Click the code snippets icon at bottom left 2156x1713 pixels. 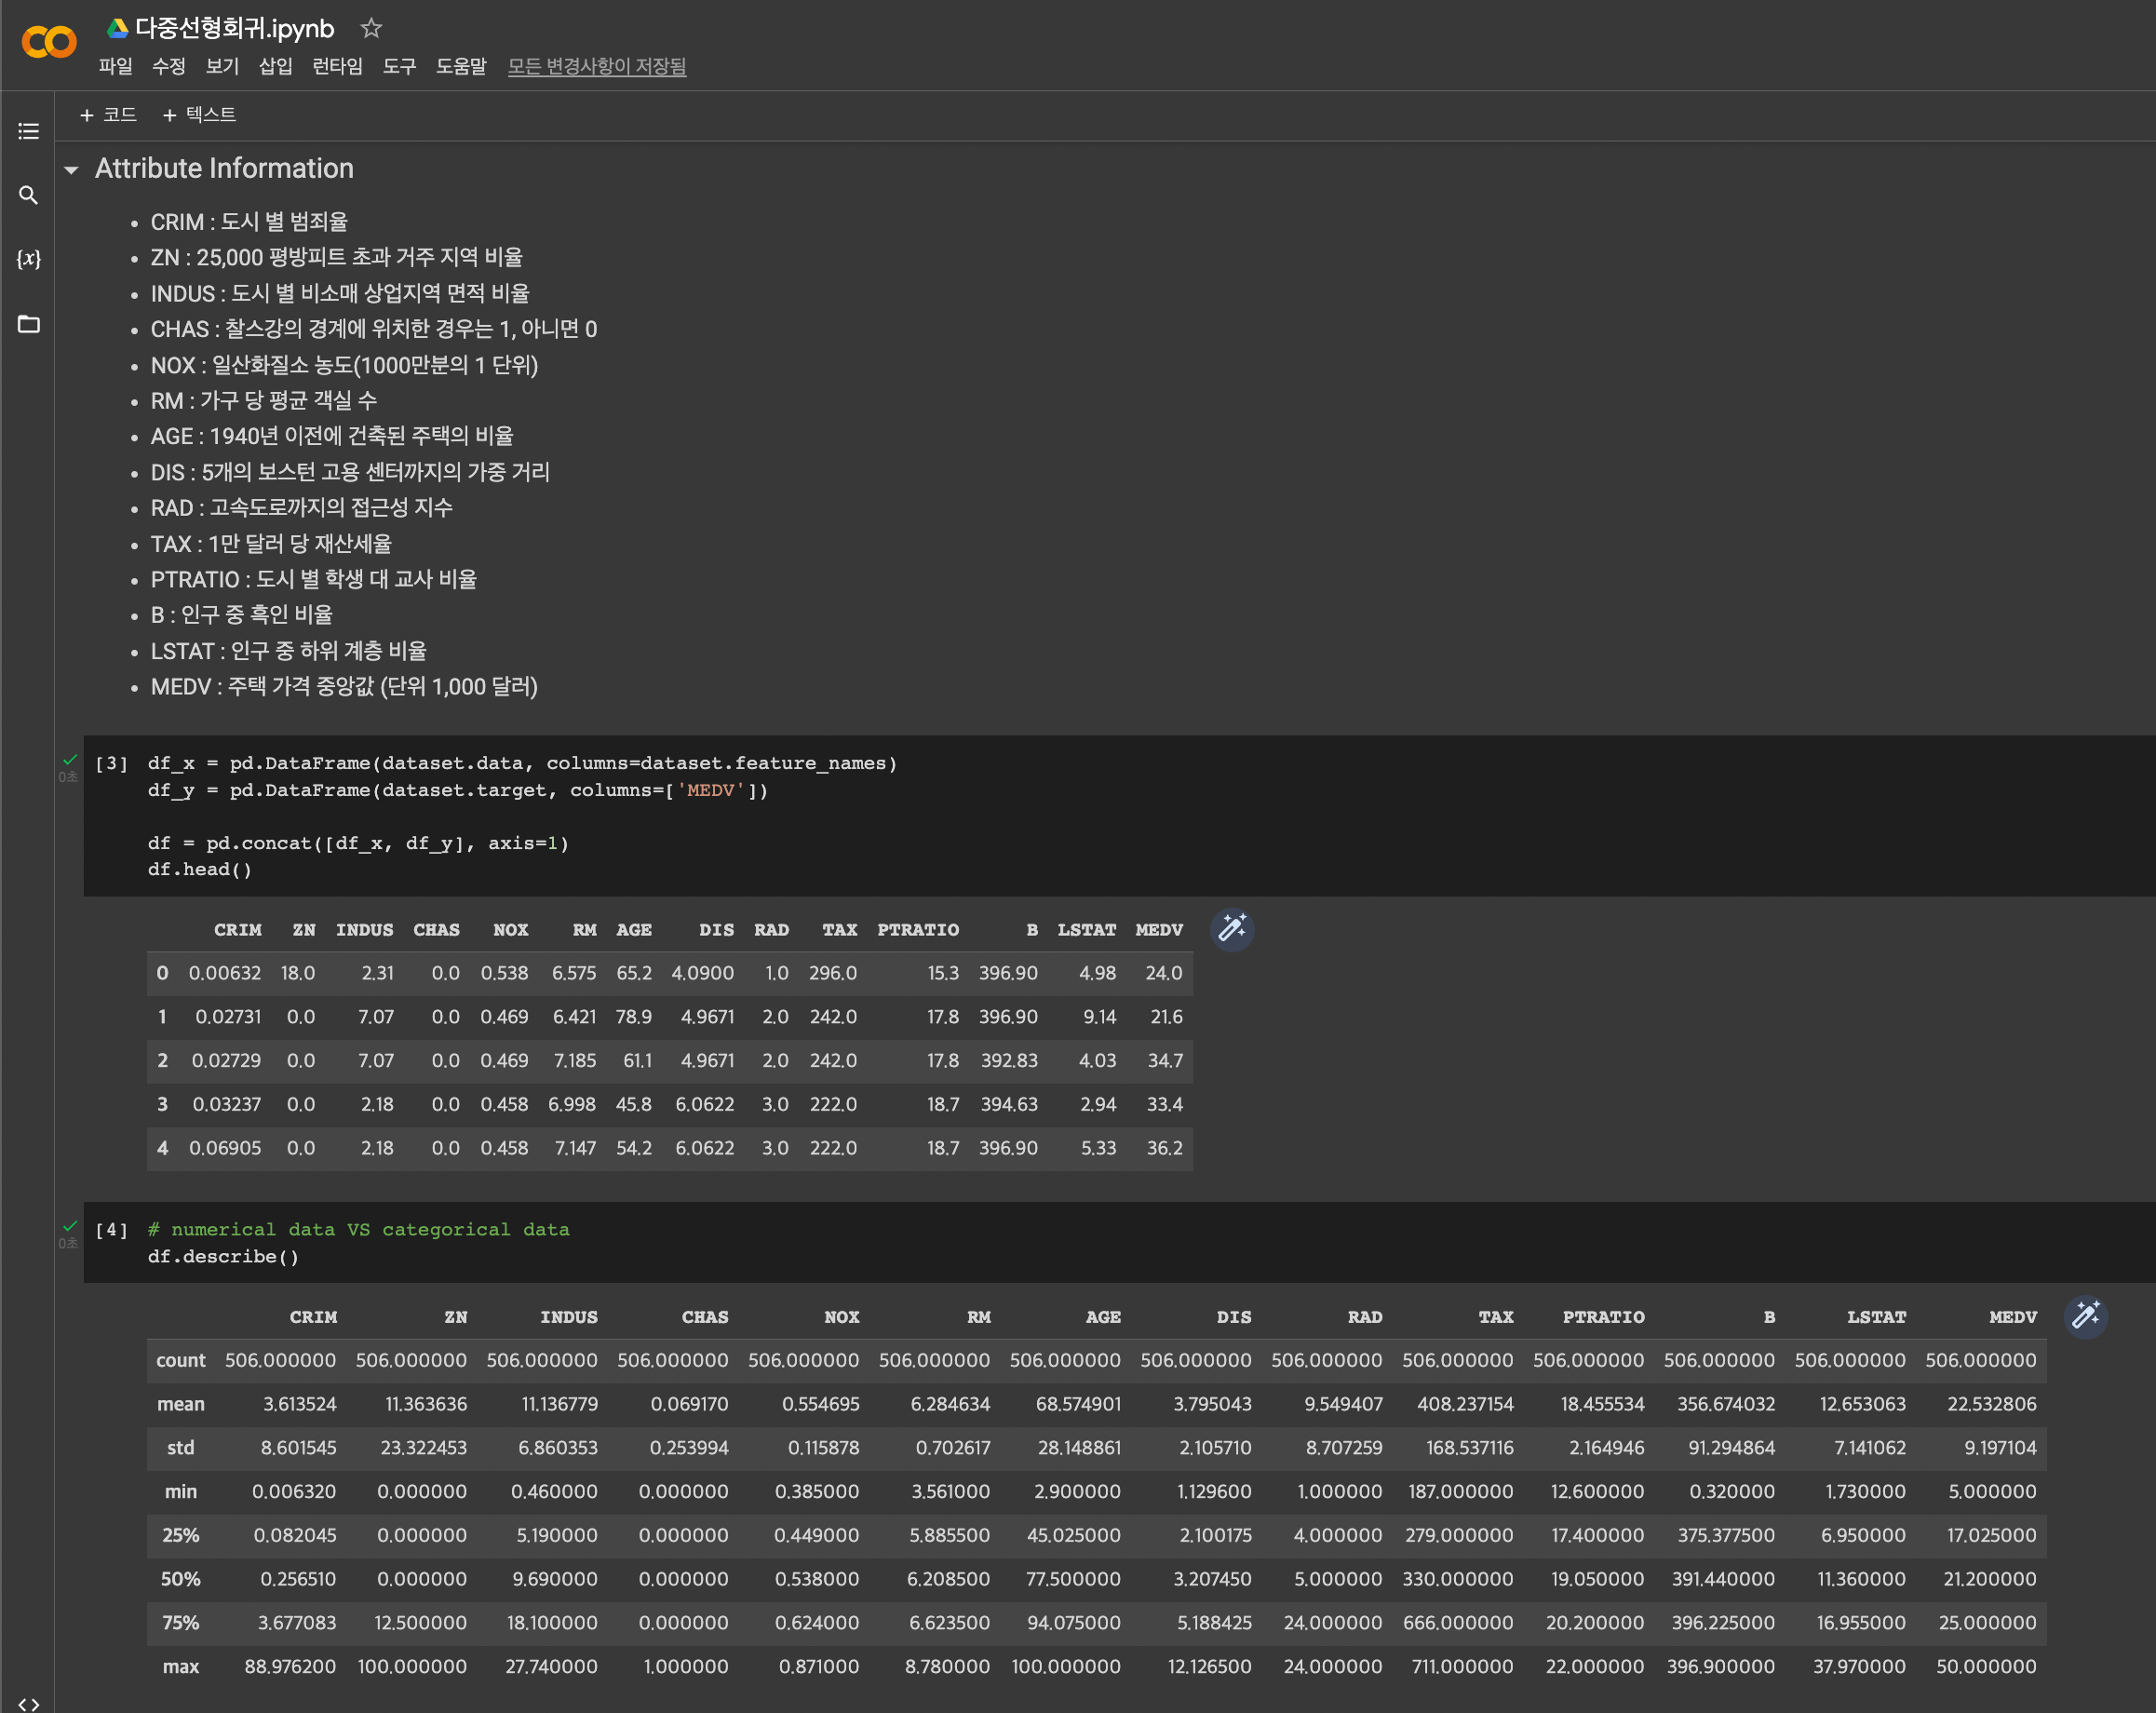(x=28, y=1703)
